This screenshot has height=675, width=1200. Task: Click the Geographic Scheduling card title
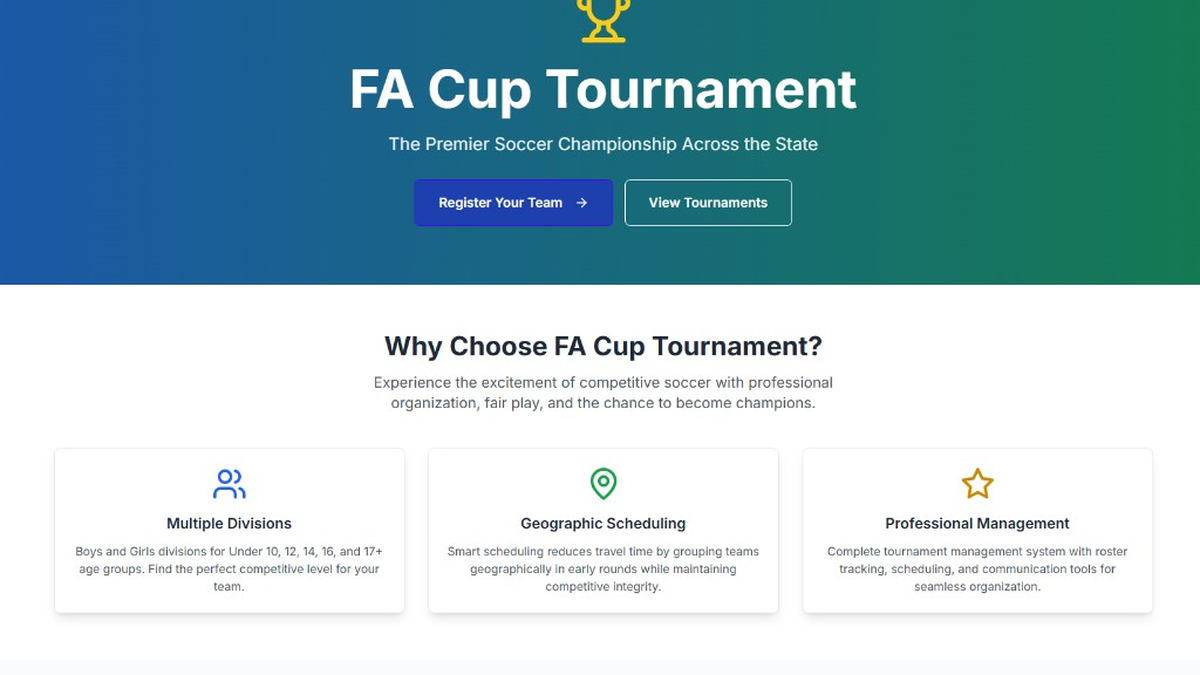603,523
